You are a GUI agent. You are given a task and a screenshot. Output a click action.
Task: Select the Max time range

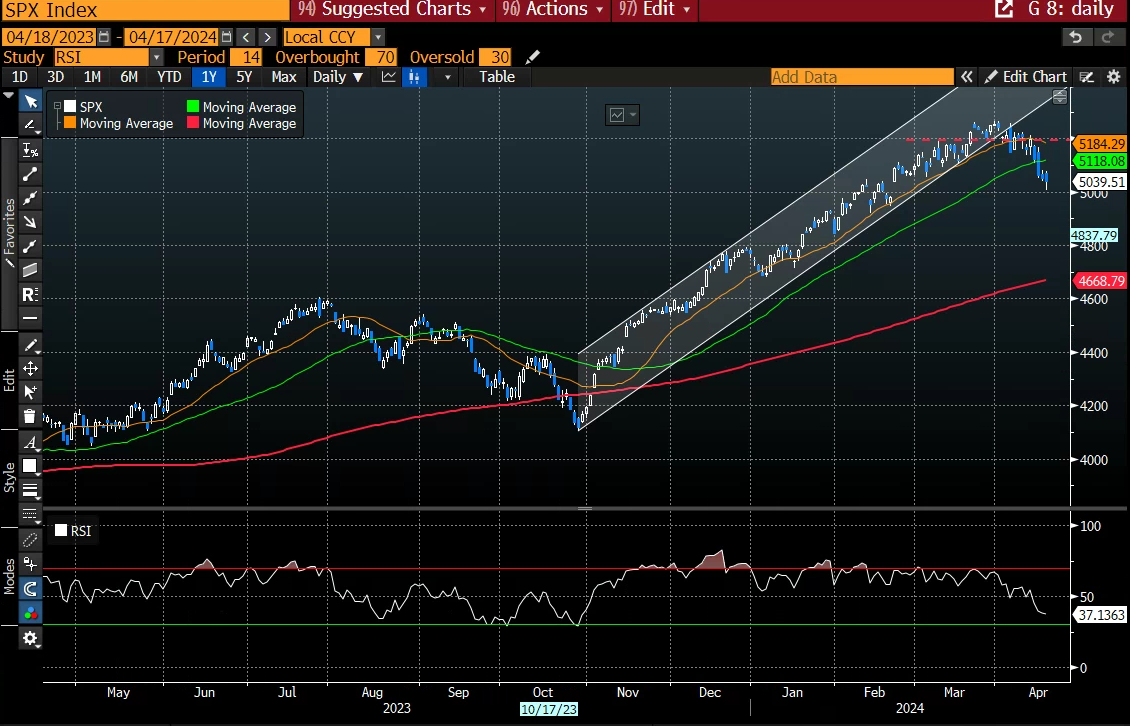284,76
